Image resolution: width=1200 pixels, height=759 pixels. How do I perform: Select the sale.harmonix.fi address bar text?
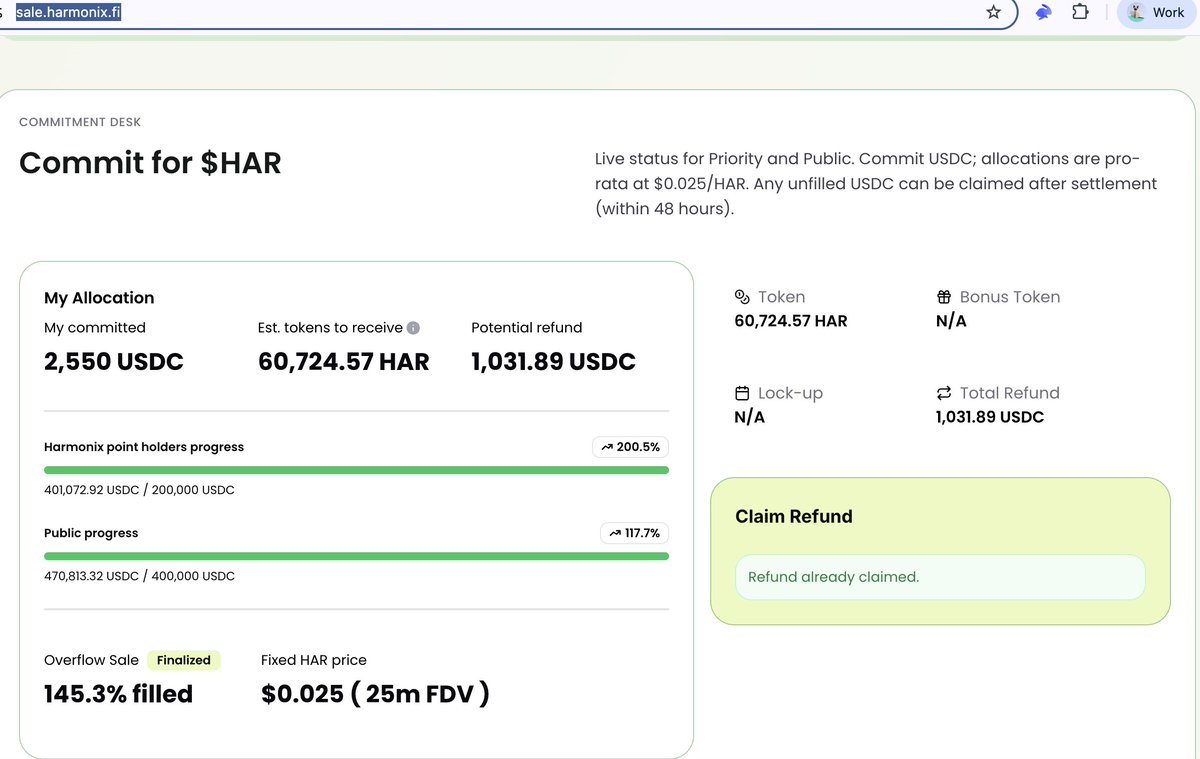click(65, 12)
